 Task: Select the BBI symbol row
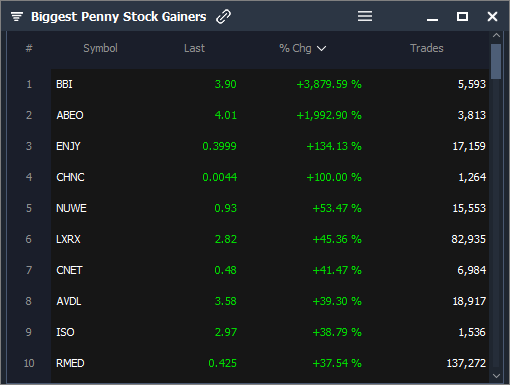[270, 84]
